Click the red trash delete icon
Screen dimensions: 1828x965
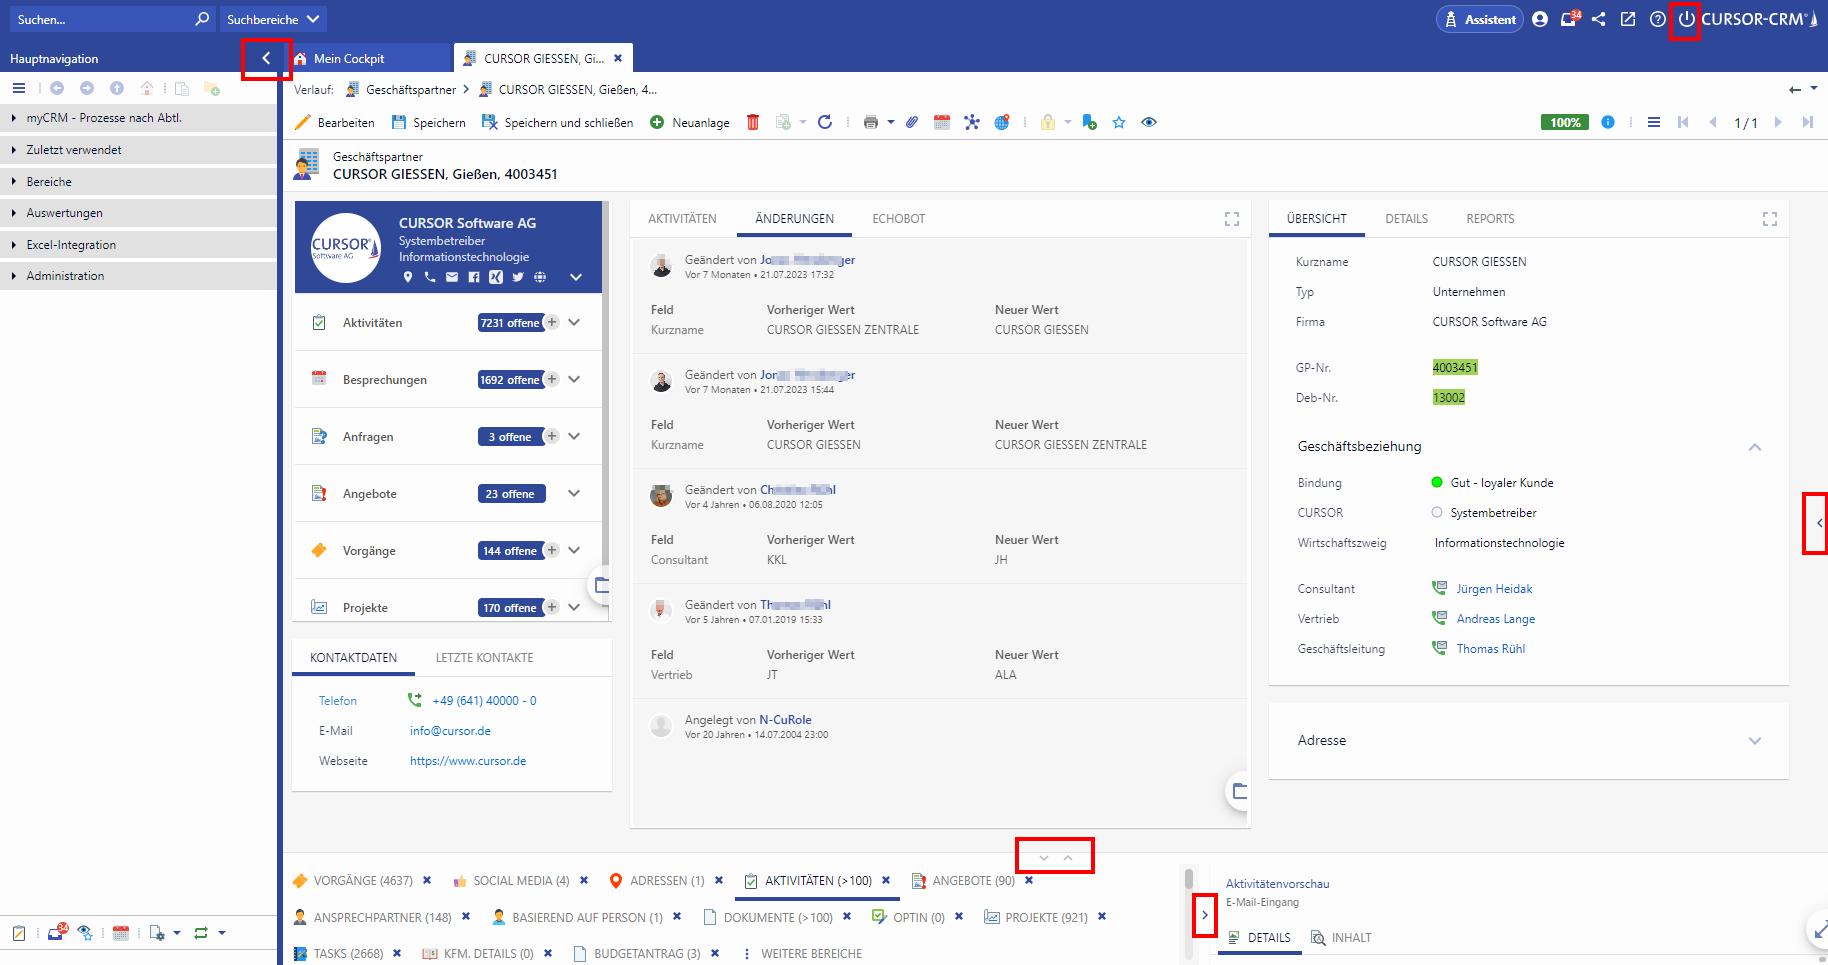(753, 122)
